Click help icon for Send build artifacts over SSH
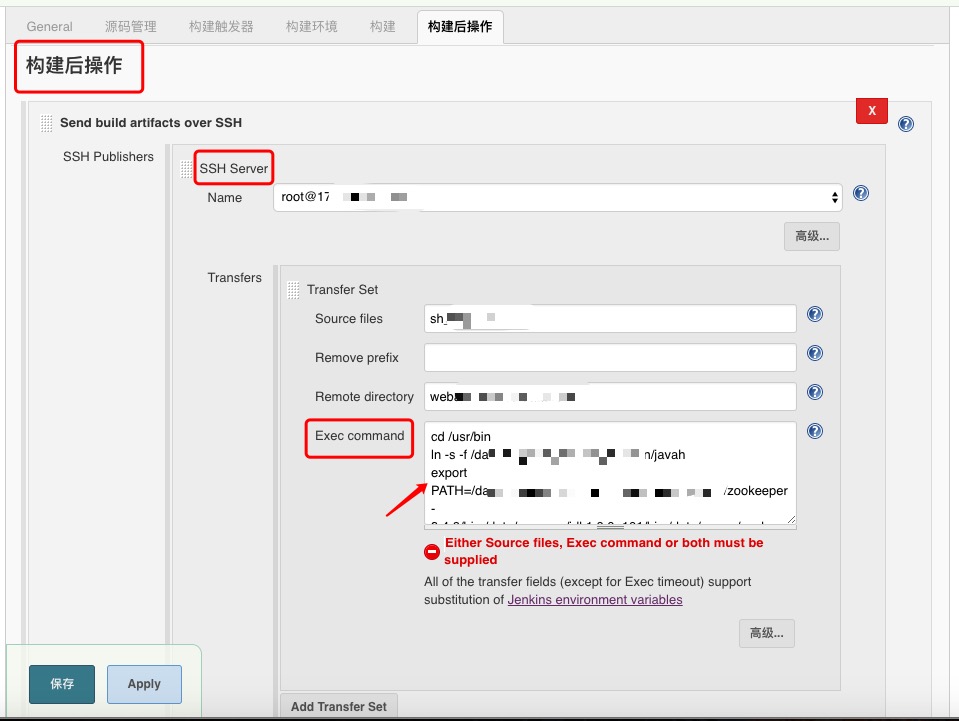This screenshot has width=959, height=721. click(x=905, y=124)
